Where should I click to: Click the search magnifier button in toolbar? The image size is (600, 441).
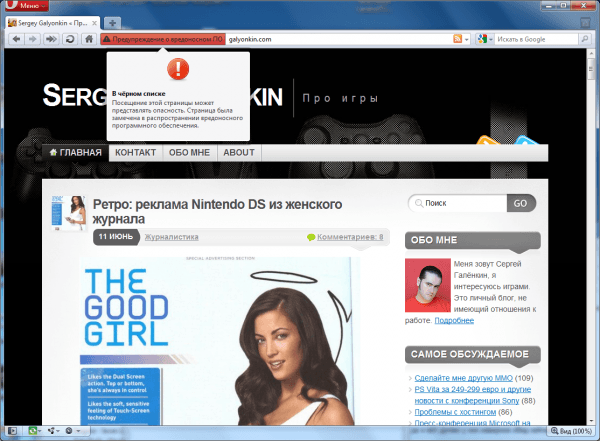(x=584, y=39)
